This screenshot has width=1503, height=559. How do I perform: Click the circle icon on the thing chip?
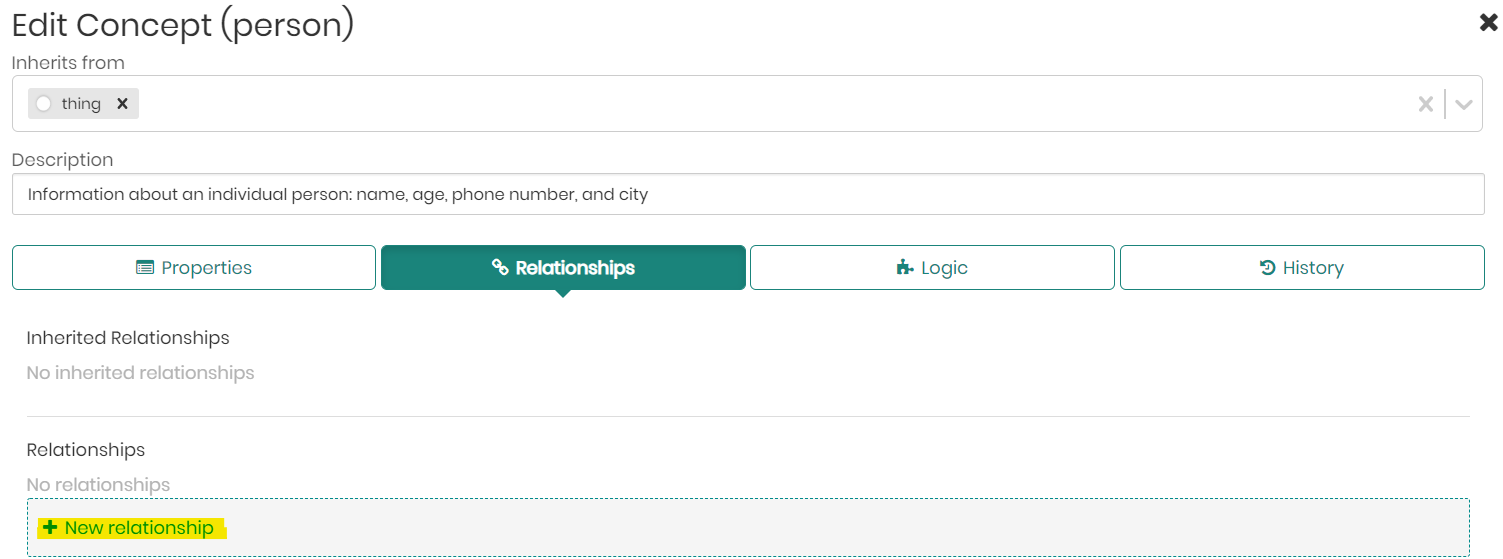44,103
